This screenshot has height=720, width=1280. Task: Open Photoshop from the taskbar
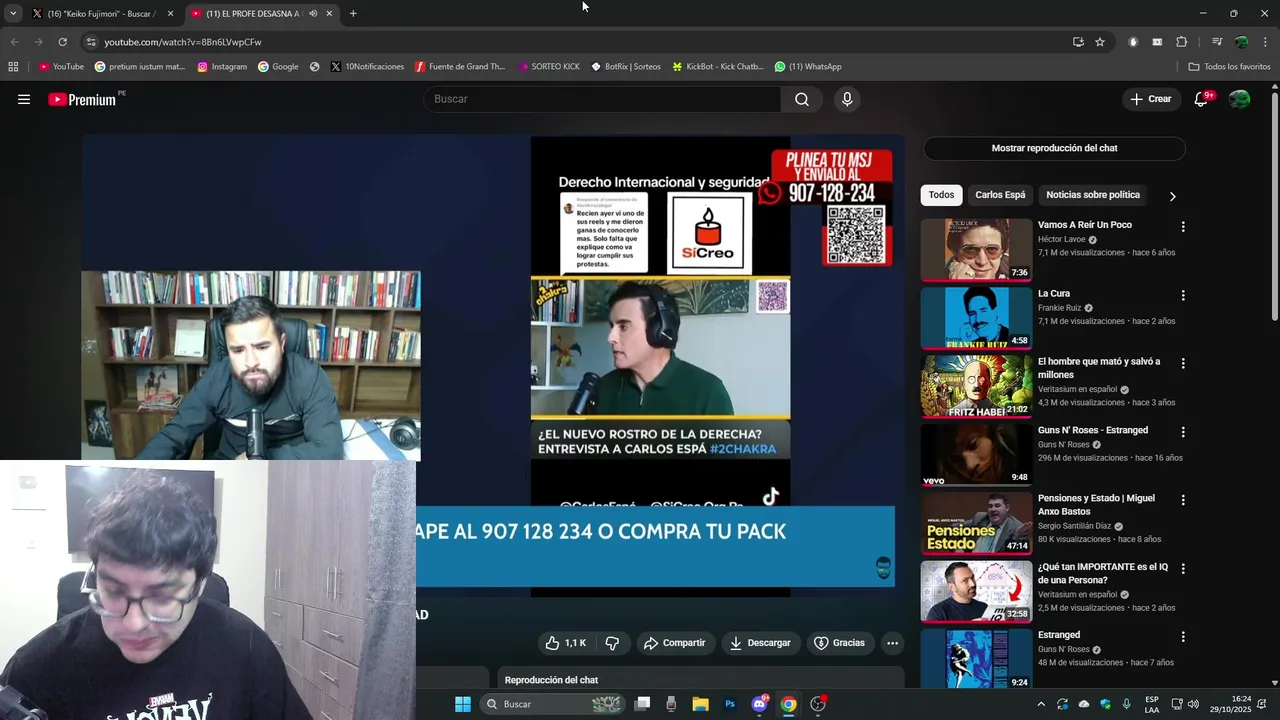pyautogui.click(x=730, y=704)
